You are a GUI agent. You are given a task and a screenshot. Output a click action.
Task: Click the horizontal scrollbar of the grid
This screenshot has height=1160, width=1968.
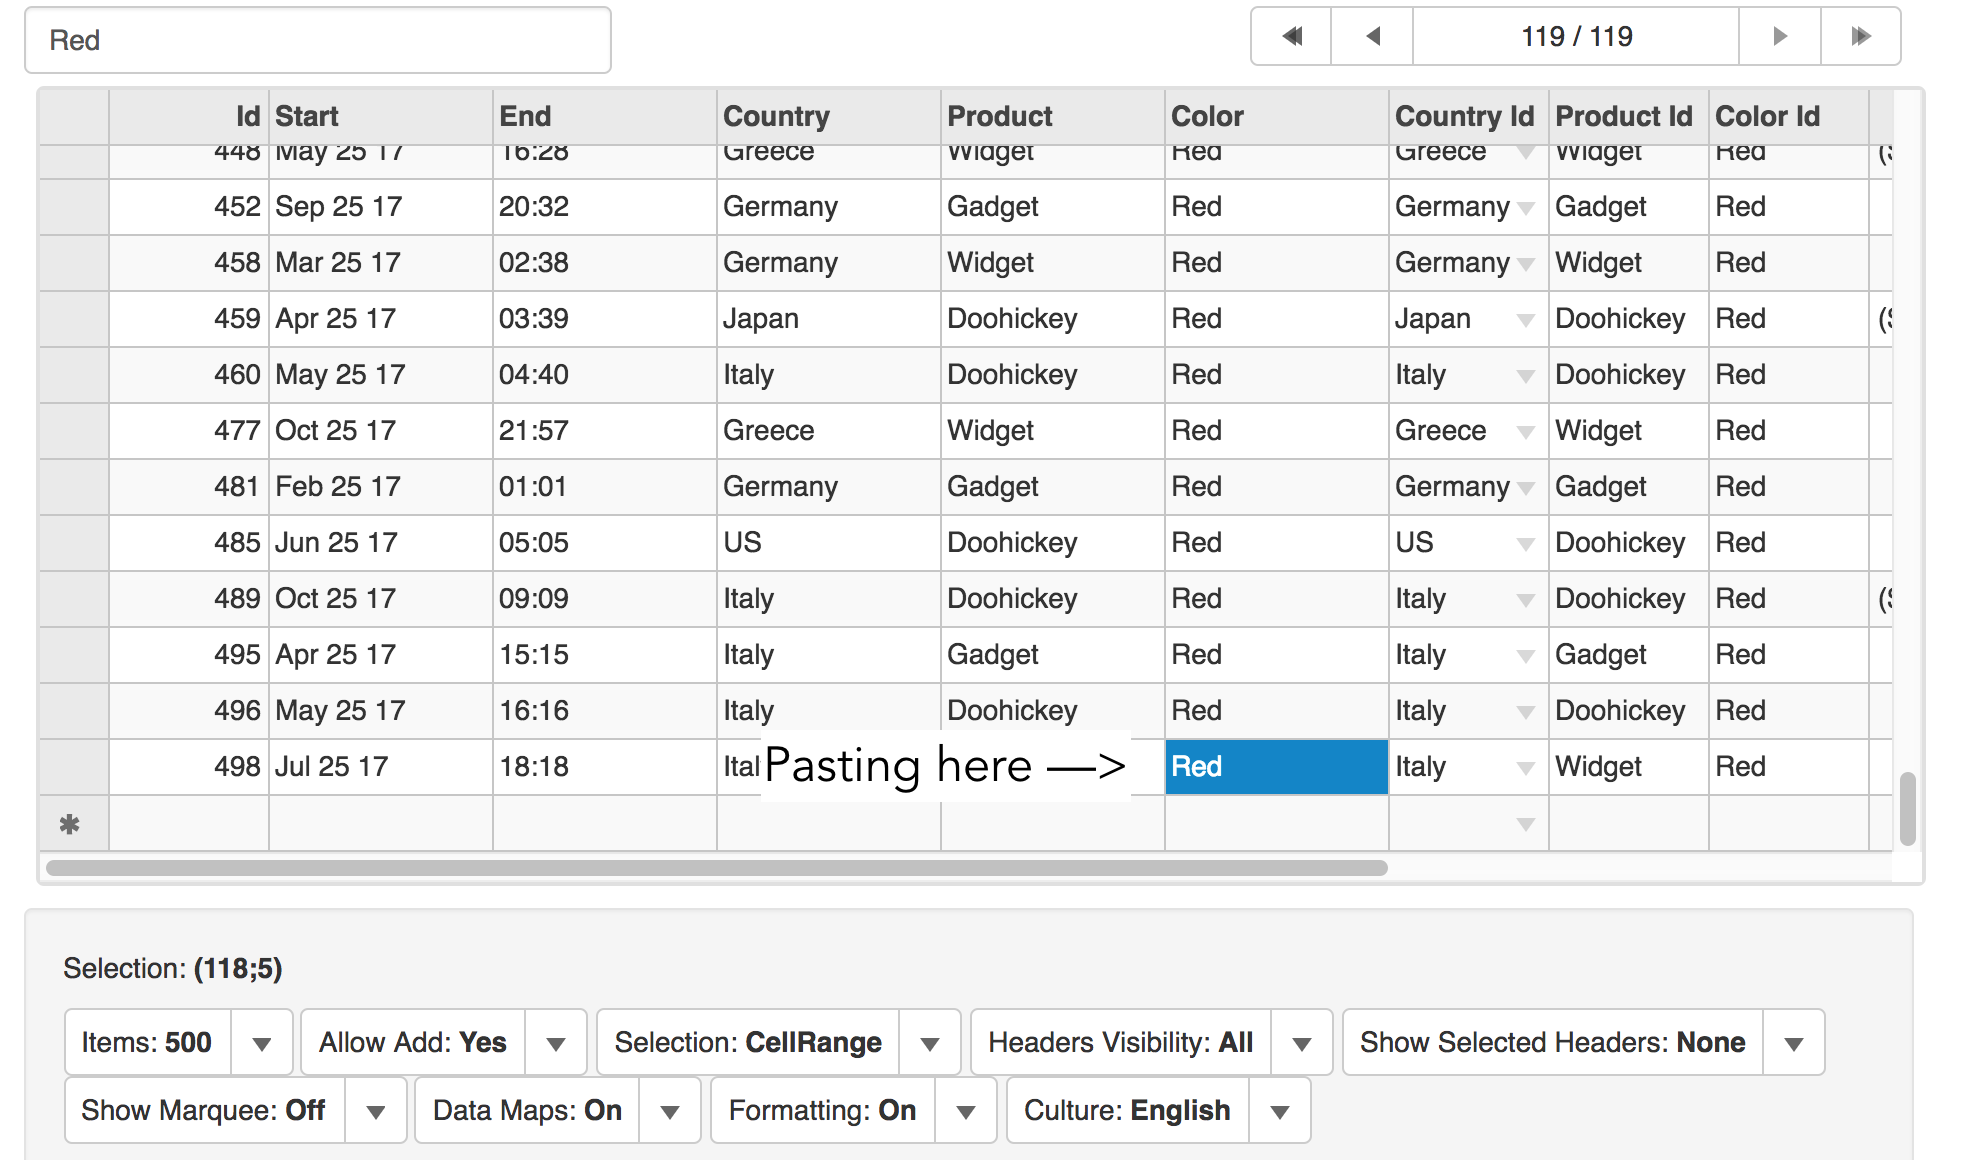coord(716,868)
